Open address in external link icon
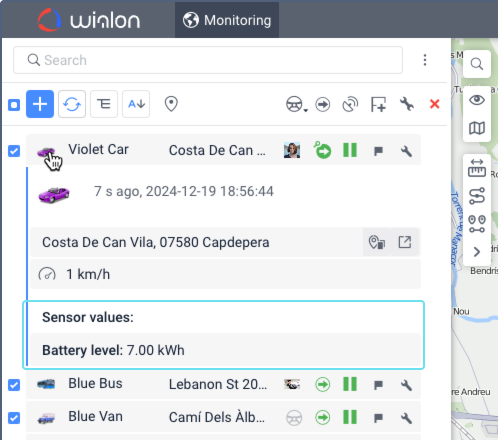498x440 pixels. point(405,242)
